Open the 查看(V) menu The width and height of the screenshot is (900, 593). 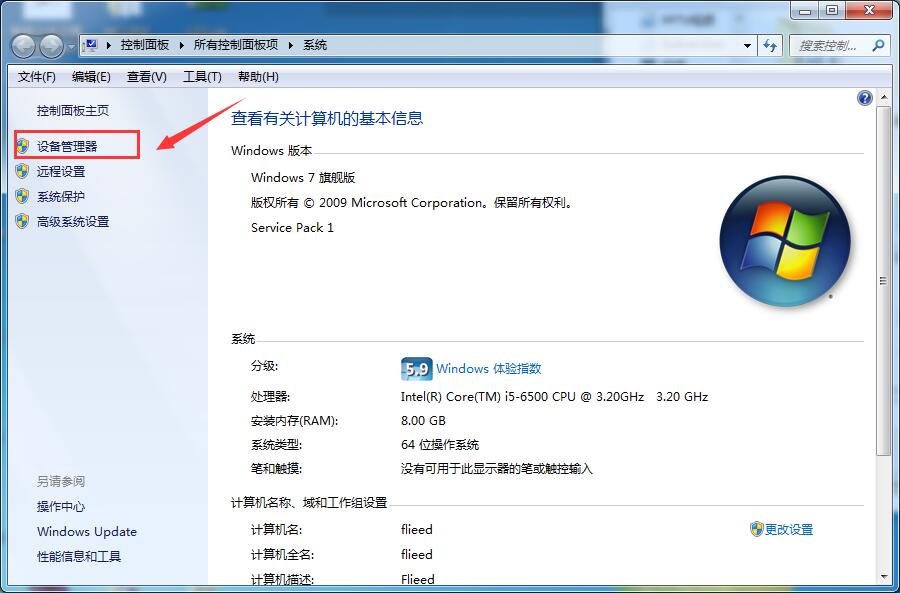point(147,76)
